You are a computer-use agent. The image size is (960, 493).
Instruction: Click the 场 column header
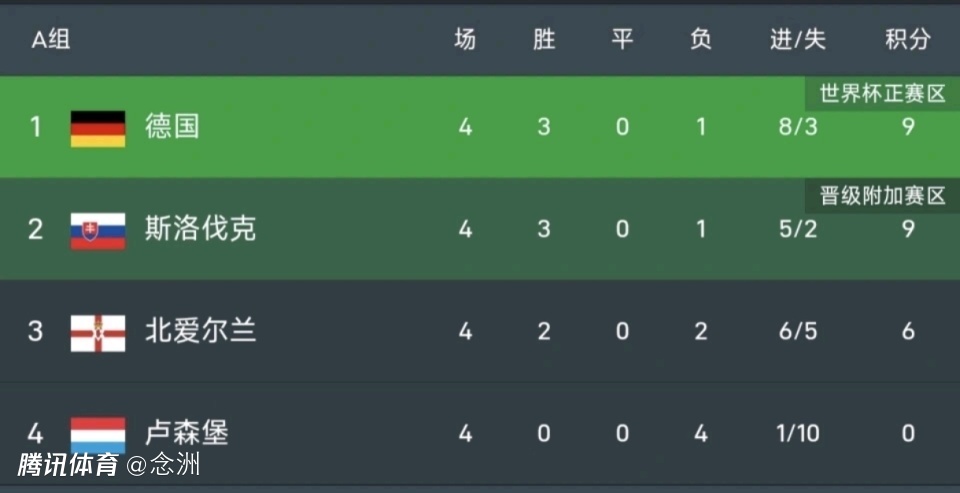click(465, 40)
